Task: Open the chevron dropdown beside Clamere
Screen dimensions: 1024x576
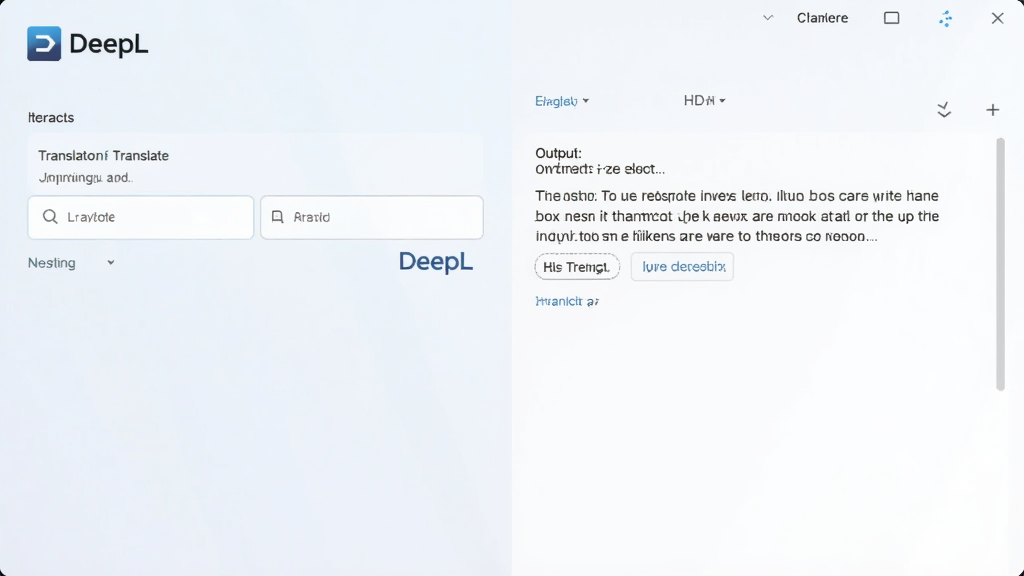Action: click(x=768, y=18)
